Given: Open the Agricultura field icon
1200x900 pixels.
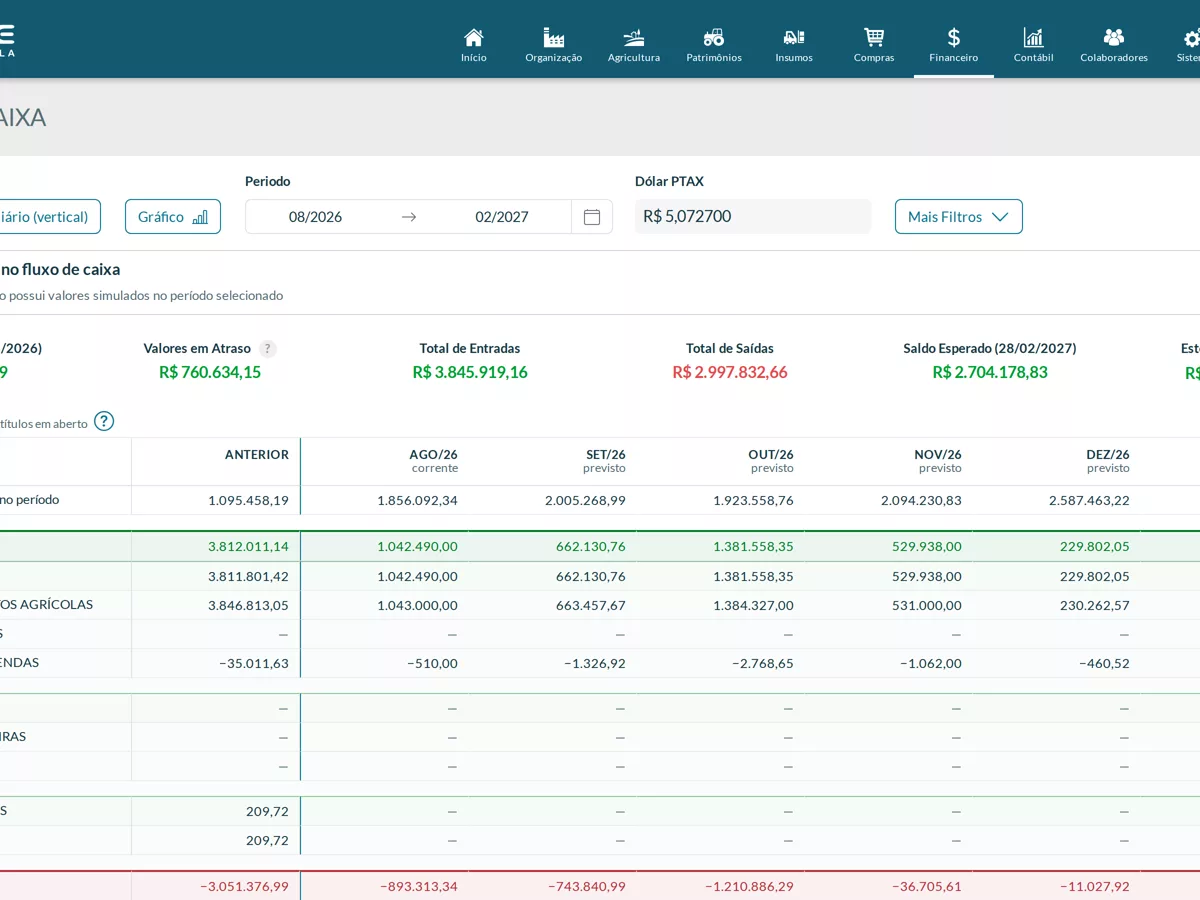Looking at the screenshot, I should 634,38.
